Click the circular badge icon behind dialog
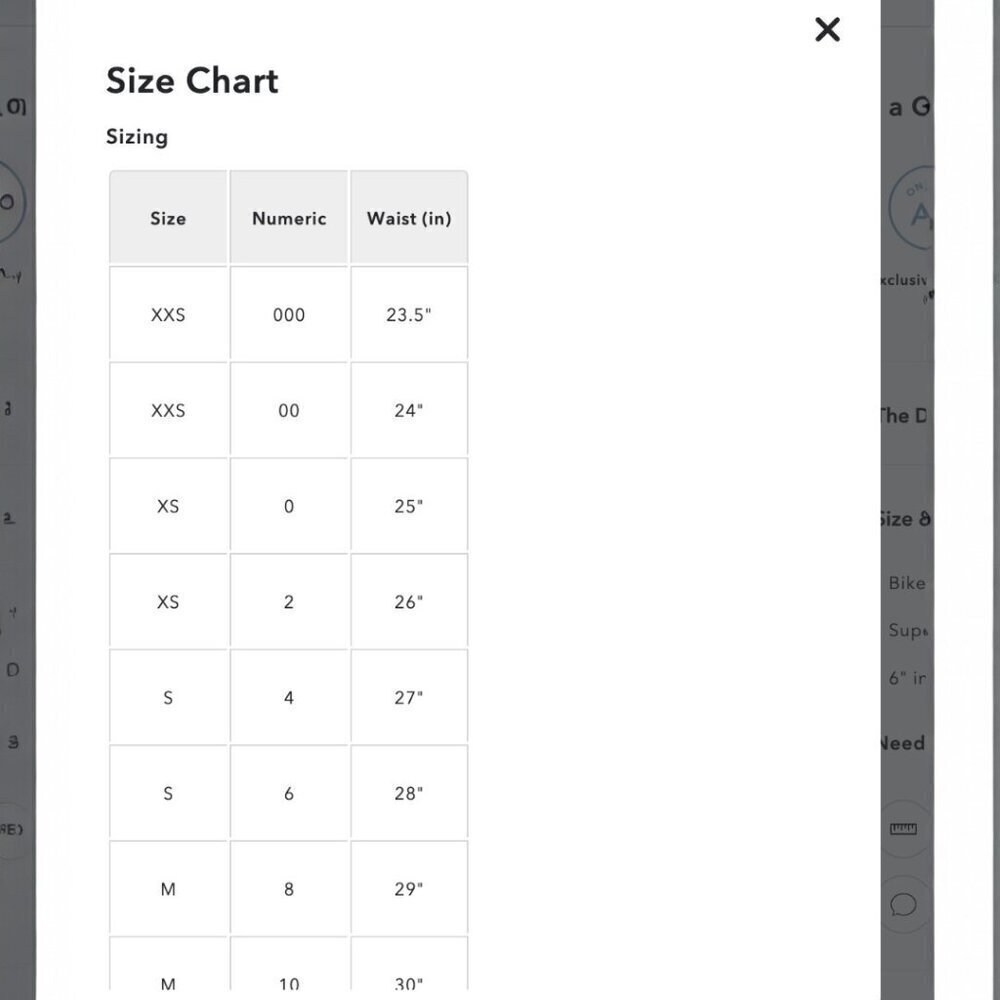 [913, 207]
